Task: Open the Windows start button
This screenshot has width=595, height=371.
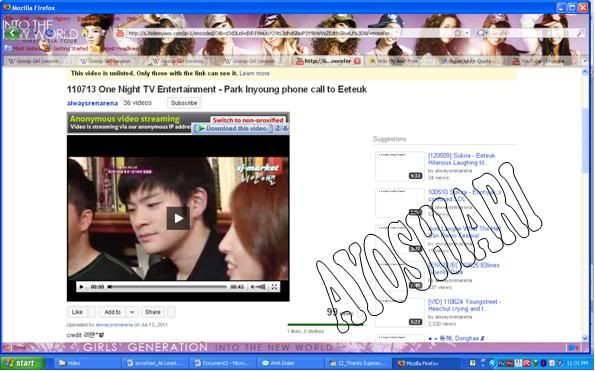Action: [22, 363]
